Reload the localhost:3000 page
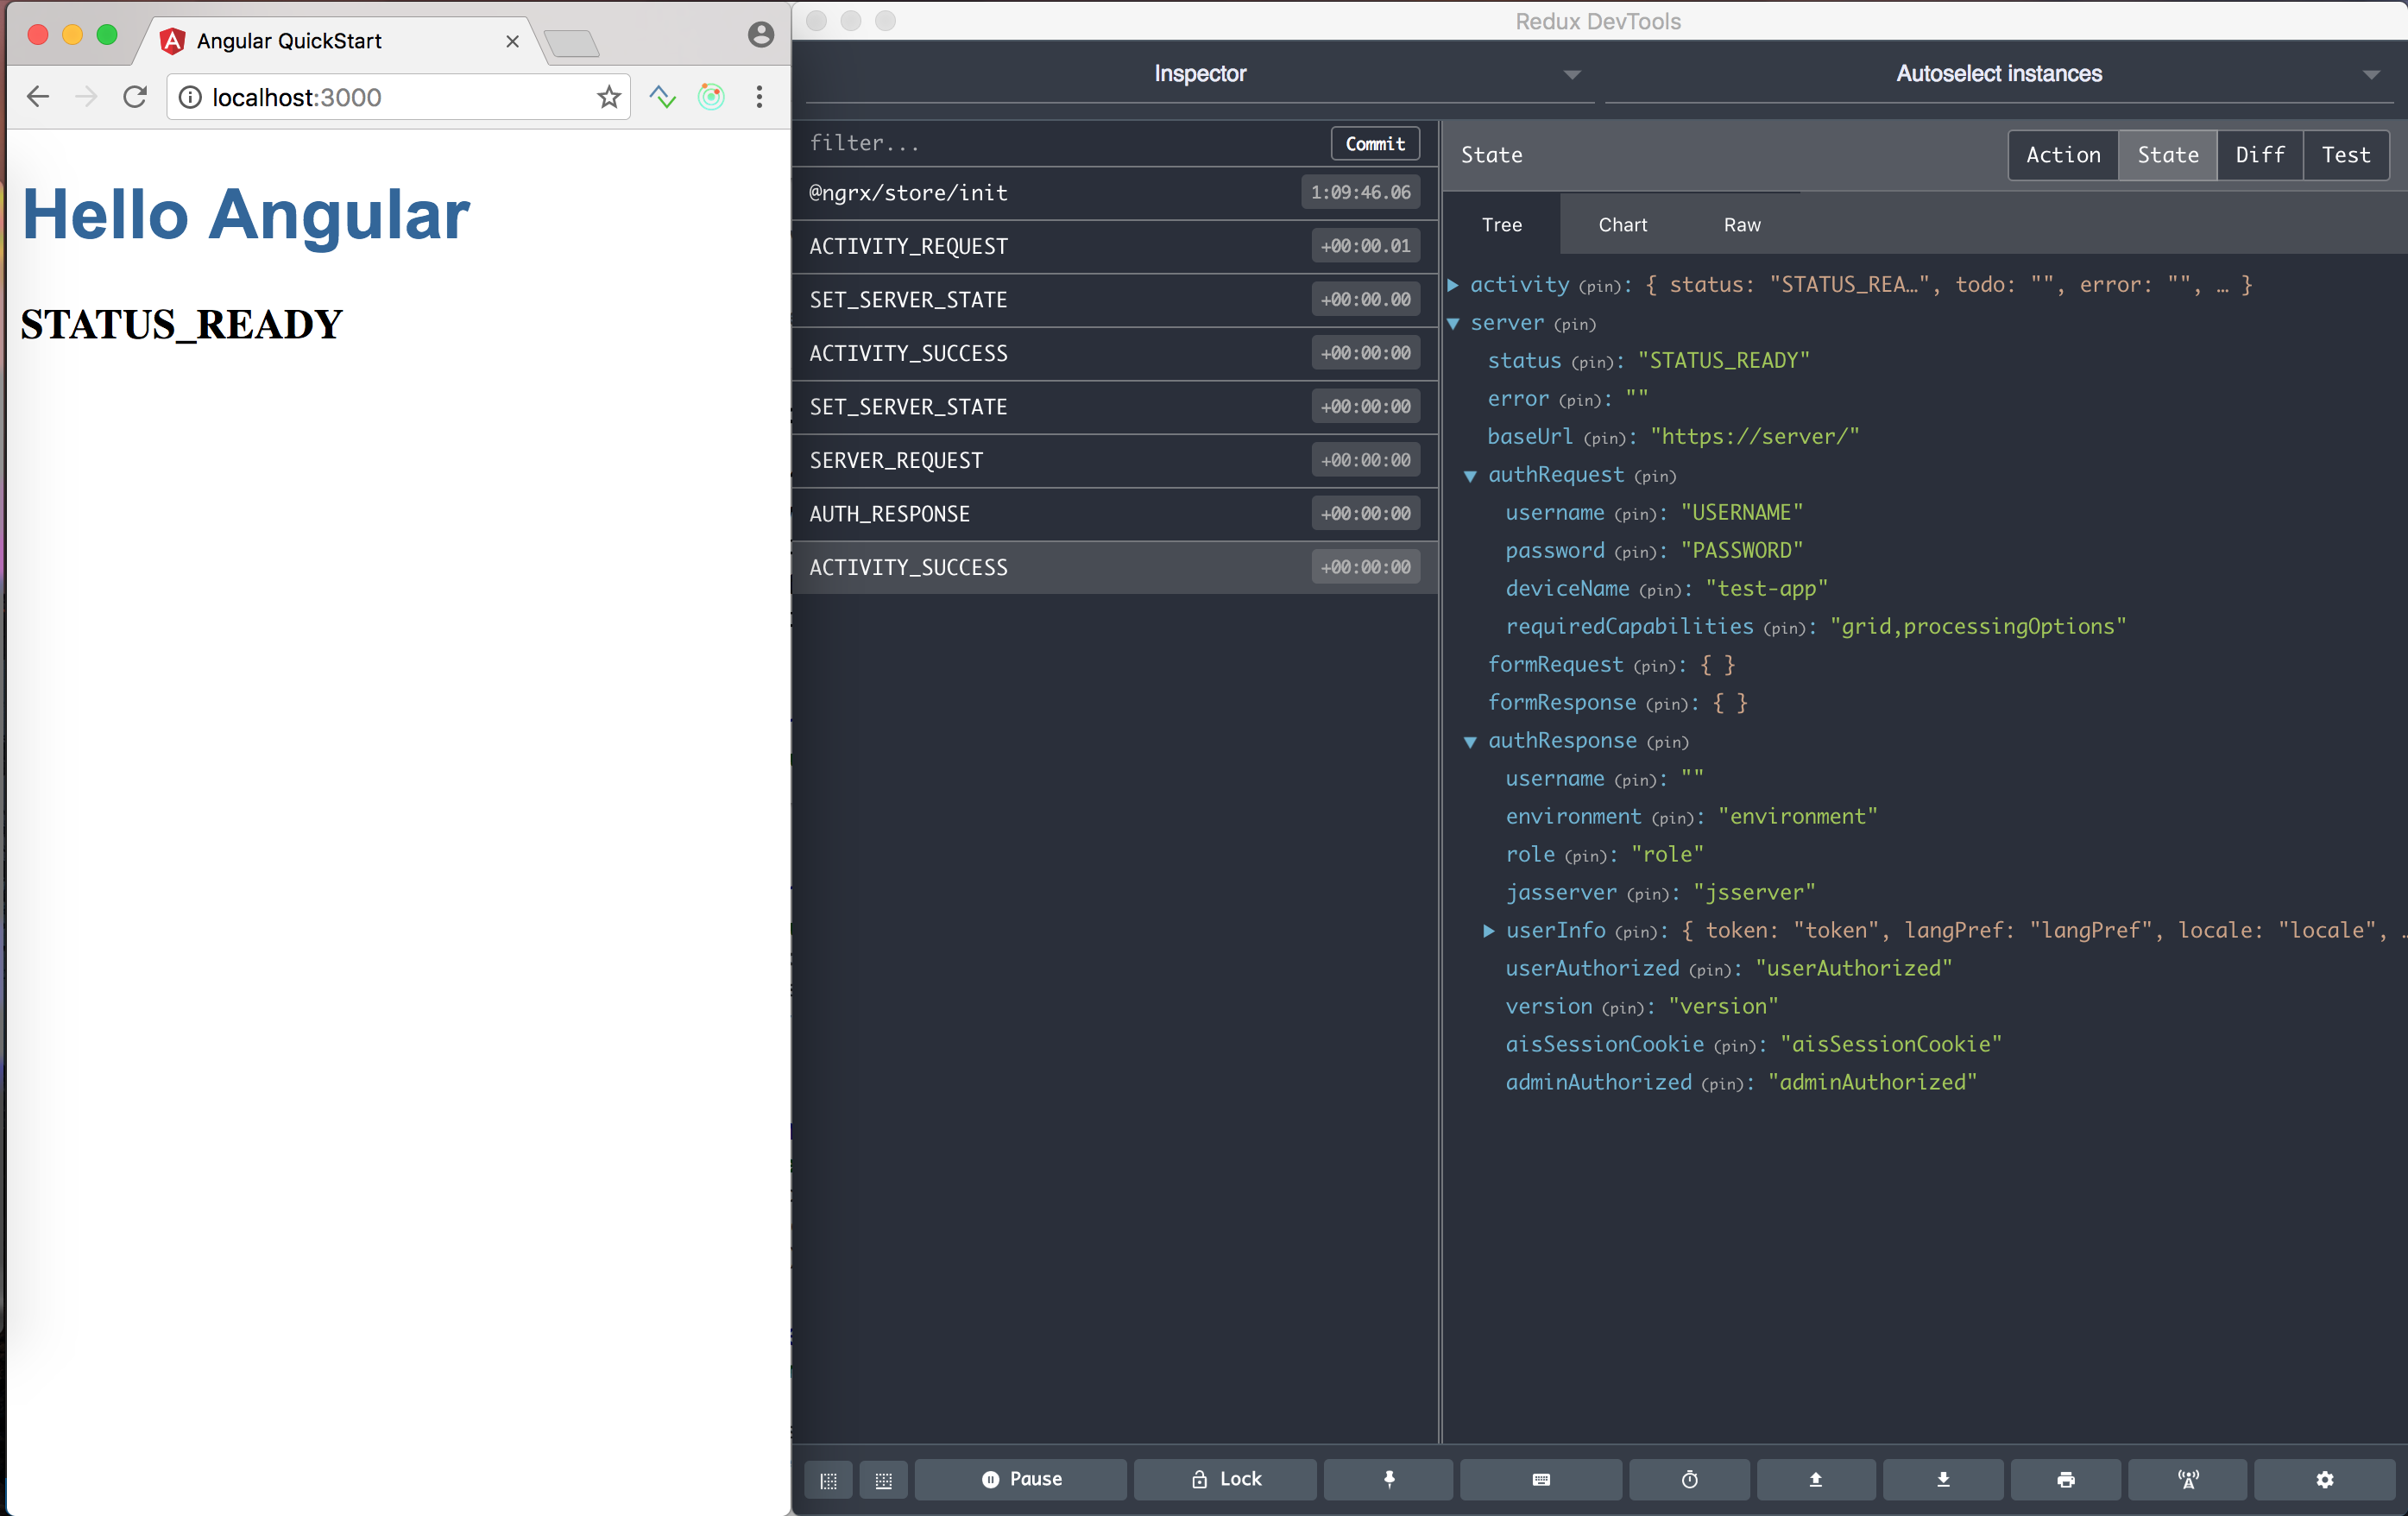Image resolution: width=2408 pixels, height=1516 pixels. click(x=135, y=97)
